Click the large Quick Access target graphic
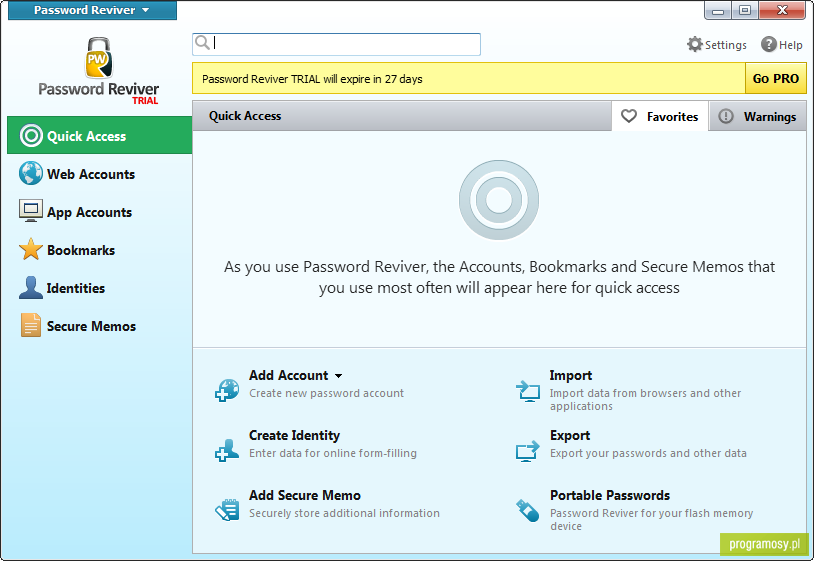Image resolution: width=815 pixels, height=562 pixels. click(x=499, y=200)
